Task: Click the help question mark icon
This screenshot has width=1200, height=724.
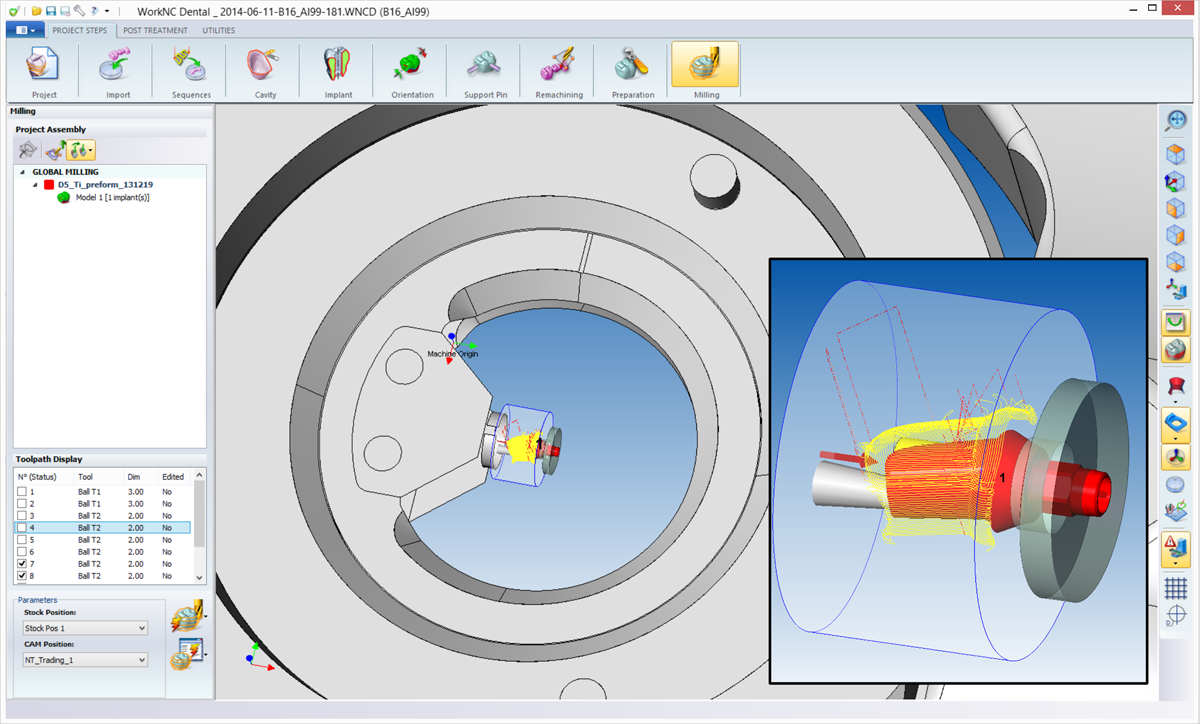Action: pos(92,10)
